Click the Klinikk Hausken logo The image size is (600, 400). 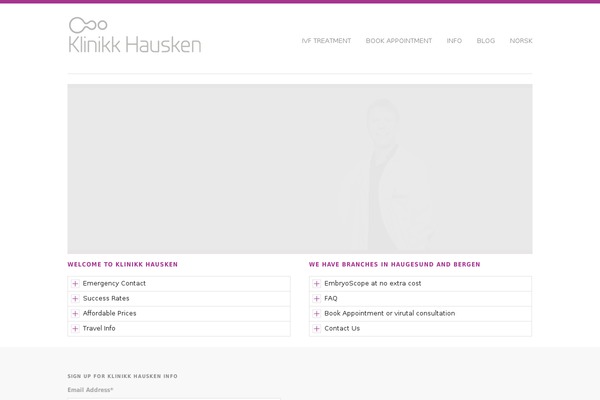click(x=135, y=35)
